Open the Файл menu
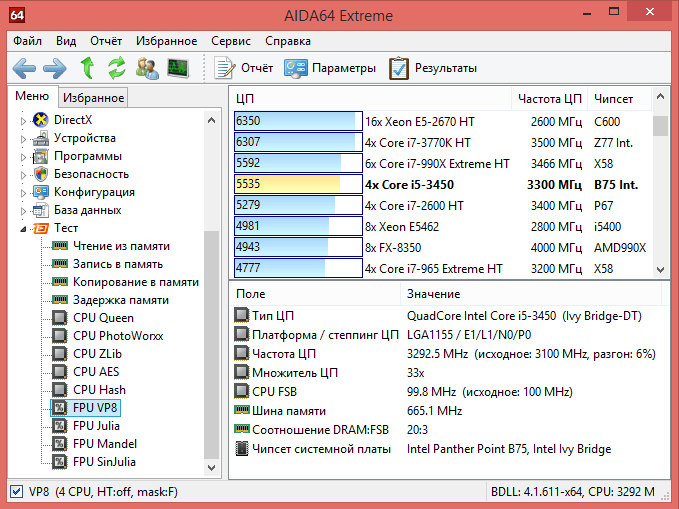 point(27,41)
